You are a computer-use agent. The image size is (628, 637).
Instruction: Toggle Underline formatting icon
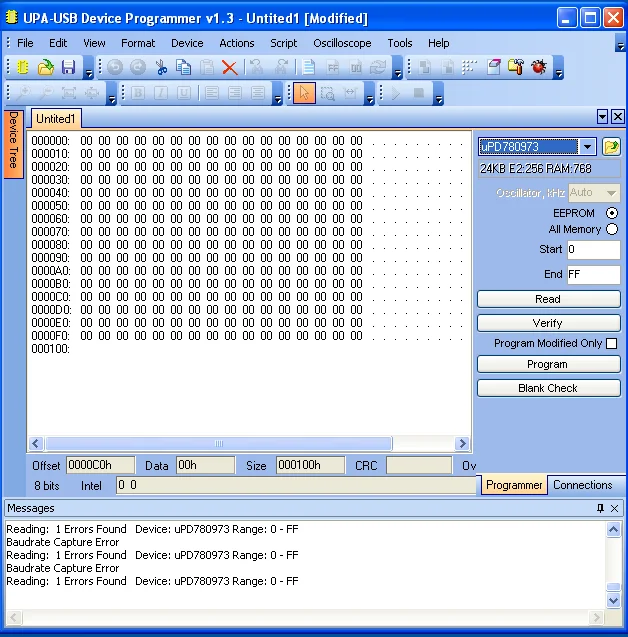coord(184,93)
